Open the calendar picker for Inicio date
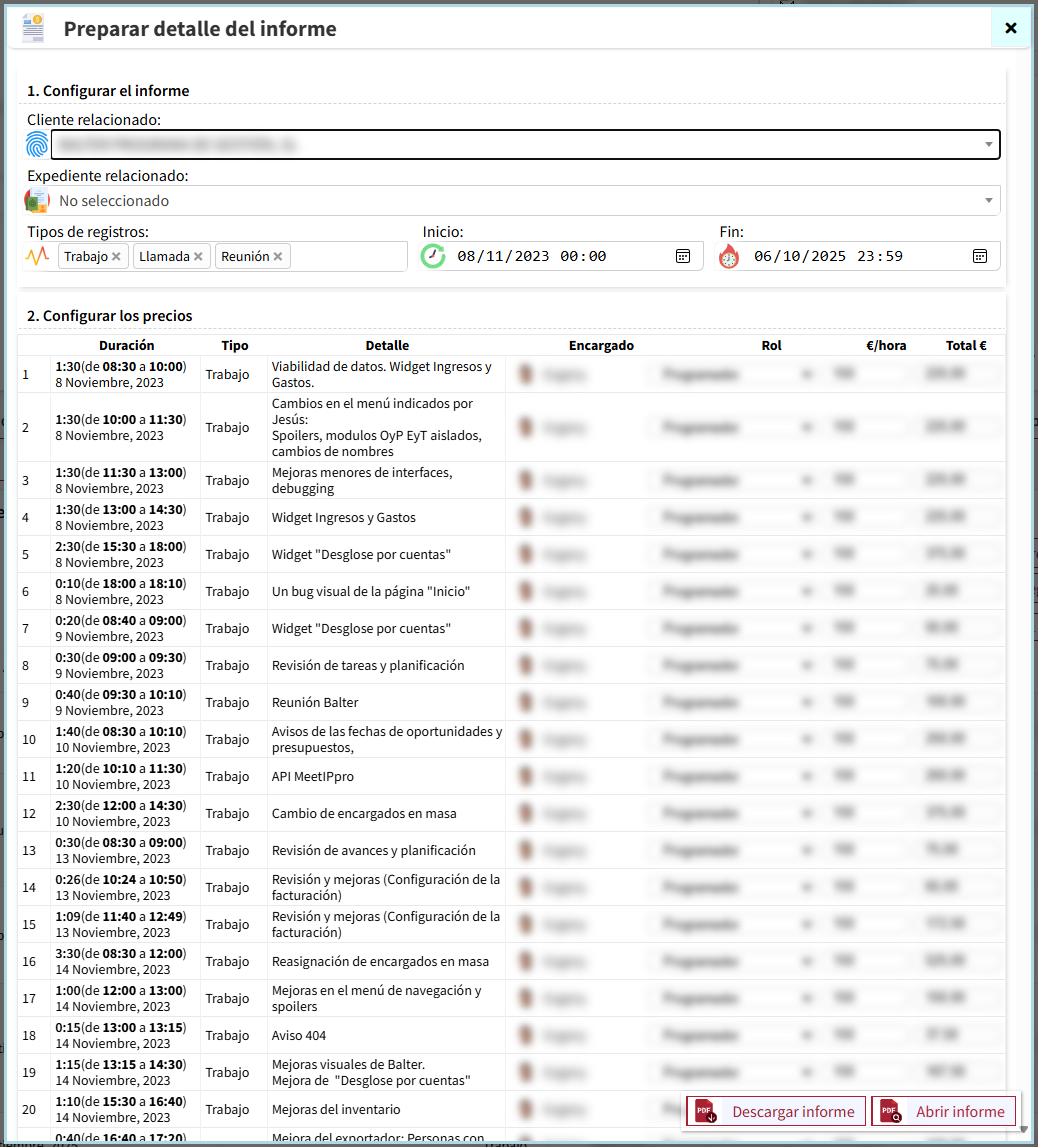The width and height of the screenshot is (1038, 1147). pyautogui.click(x=683, y=256)
